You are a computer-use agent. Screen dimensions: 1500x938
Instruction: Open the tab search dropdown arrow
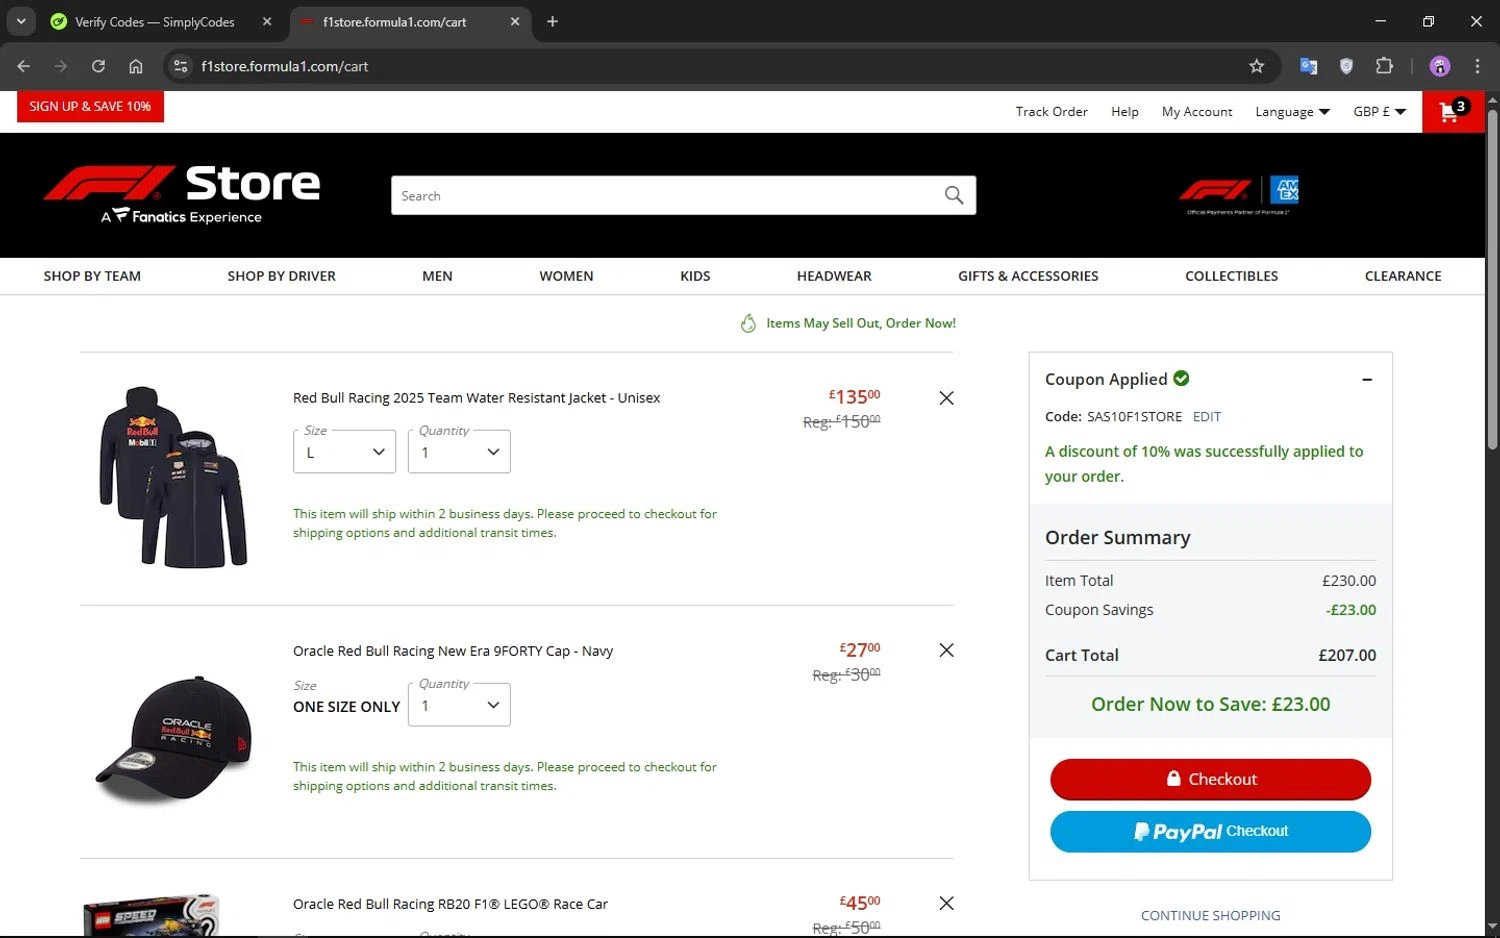pos(21,21)
